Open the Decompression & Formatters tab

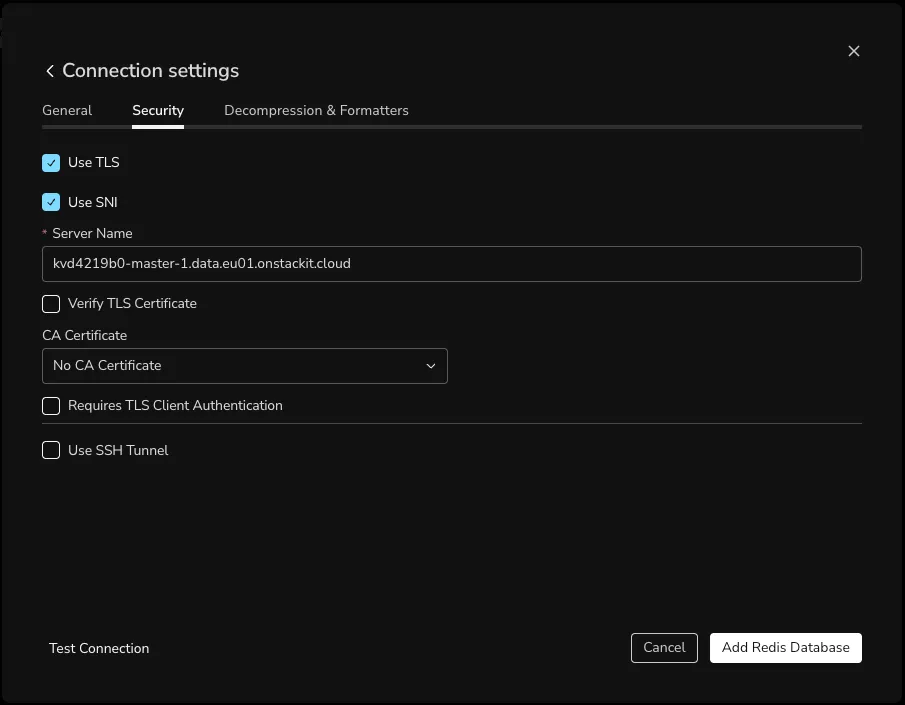316,110
